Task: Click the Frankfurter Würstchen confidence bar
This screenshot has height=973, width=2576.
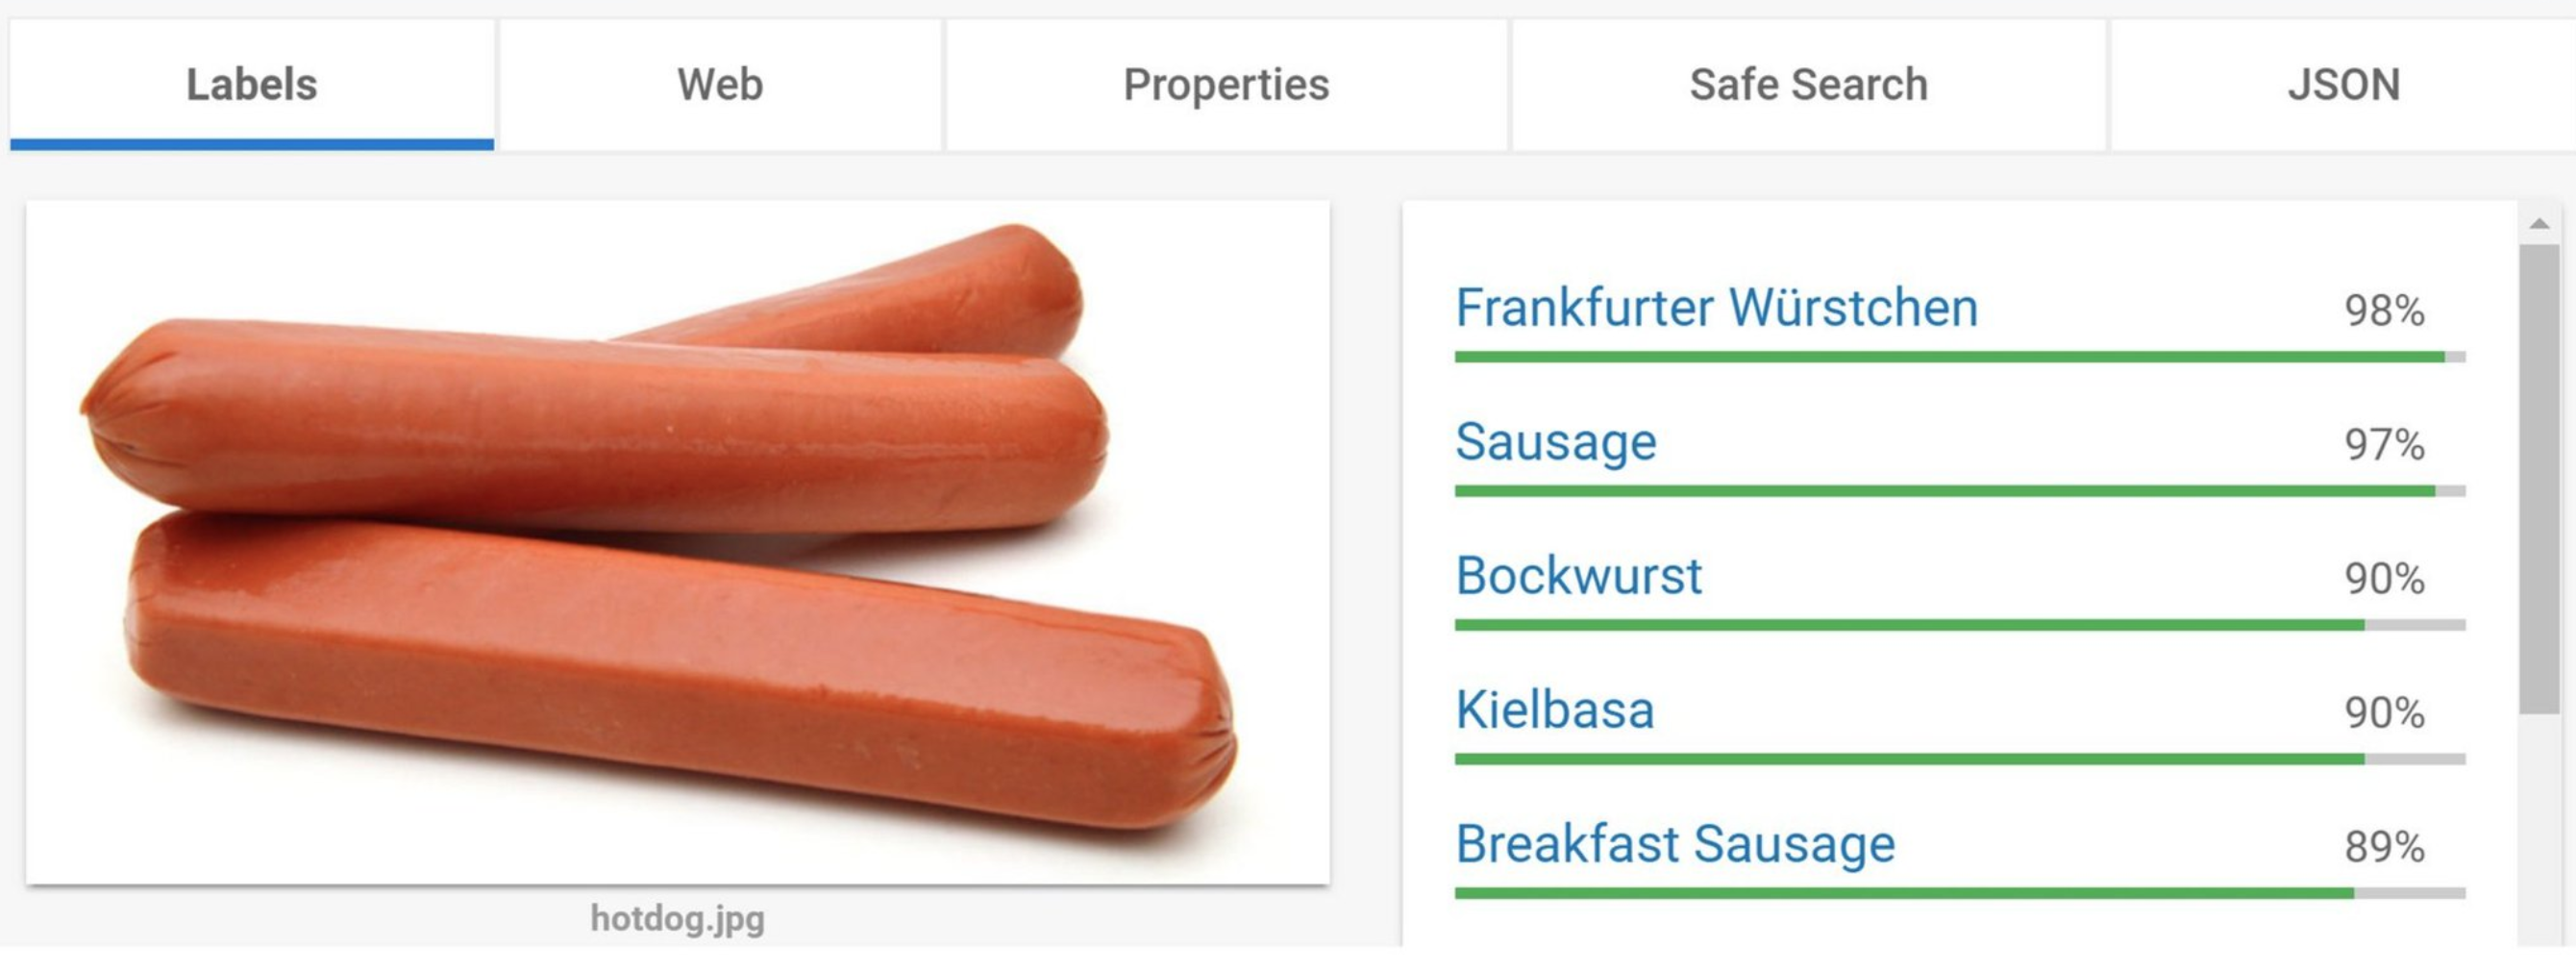Action: (x=1960, y=357)
